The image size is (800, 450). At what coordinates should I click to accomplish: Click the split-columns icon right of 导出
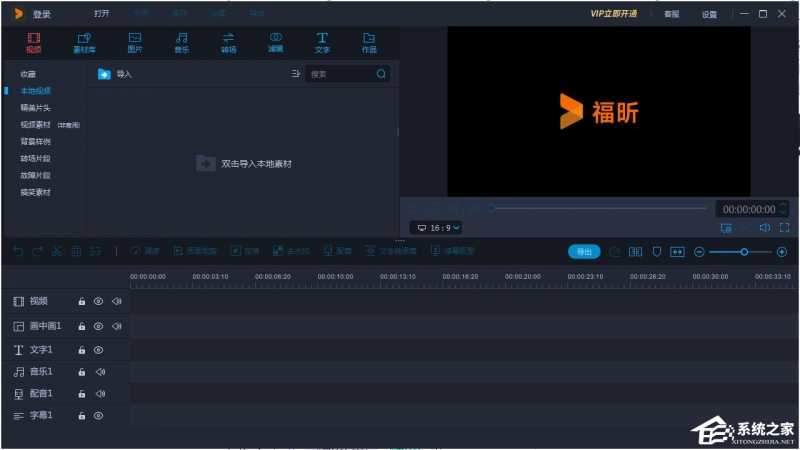(x=635, y=252)
